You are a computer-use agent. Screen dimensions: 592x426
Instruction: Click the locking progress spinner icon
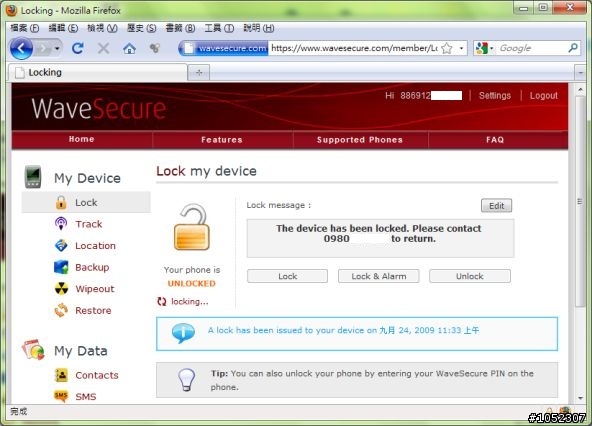click(162, 301)
